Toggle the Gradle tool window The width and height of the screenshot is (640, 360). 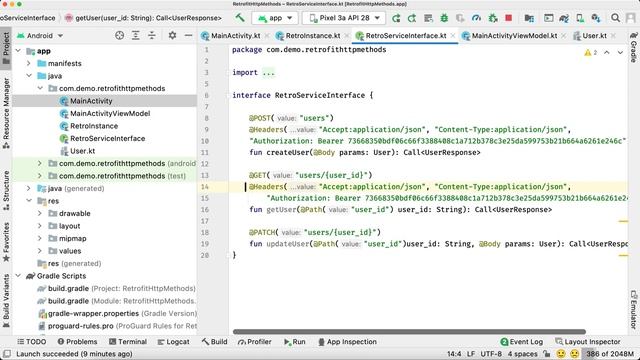pyautogui.click(x=633, y=47)
